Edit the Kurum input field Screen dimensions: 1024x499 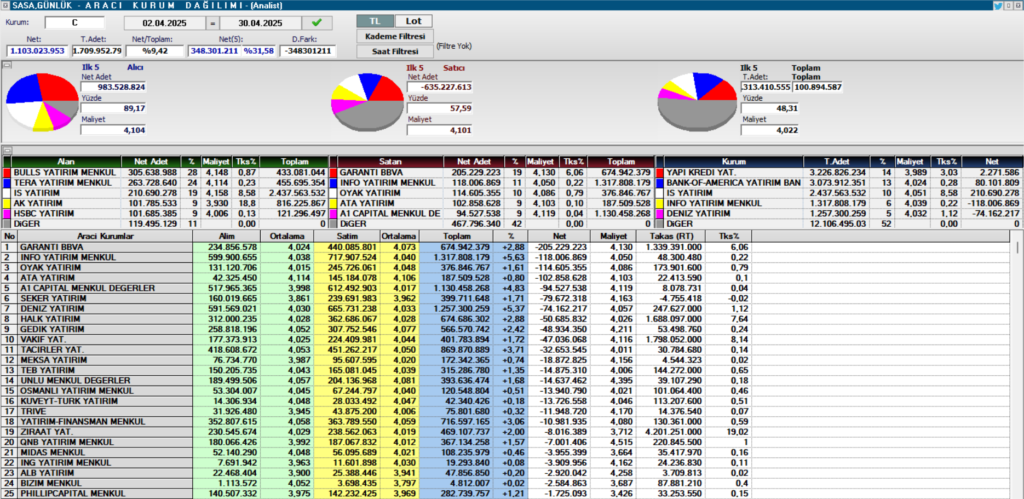point(74,23)
